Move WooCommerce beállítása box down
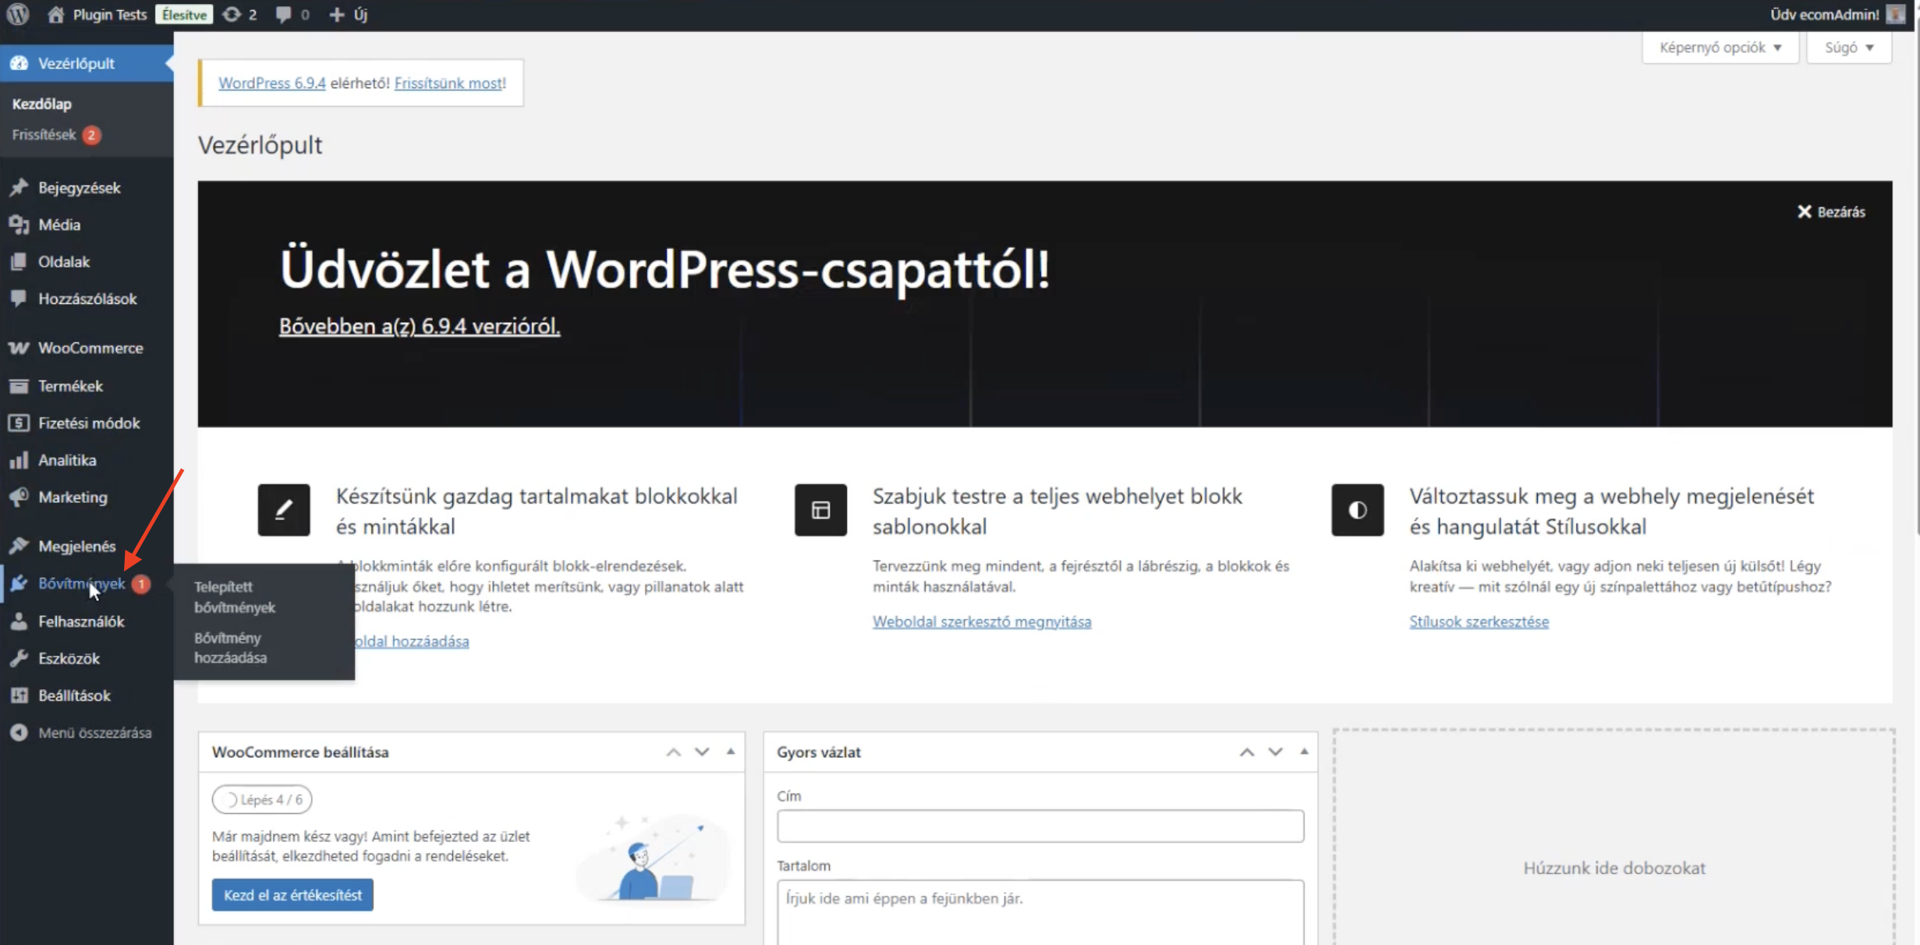 [x=702, y=752]
